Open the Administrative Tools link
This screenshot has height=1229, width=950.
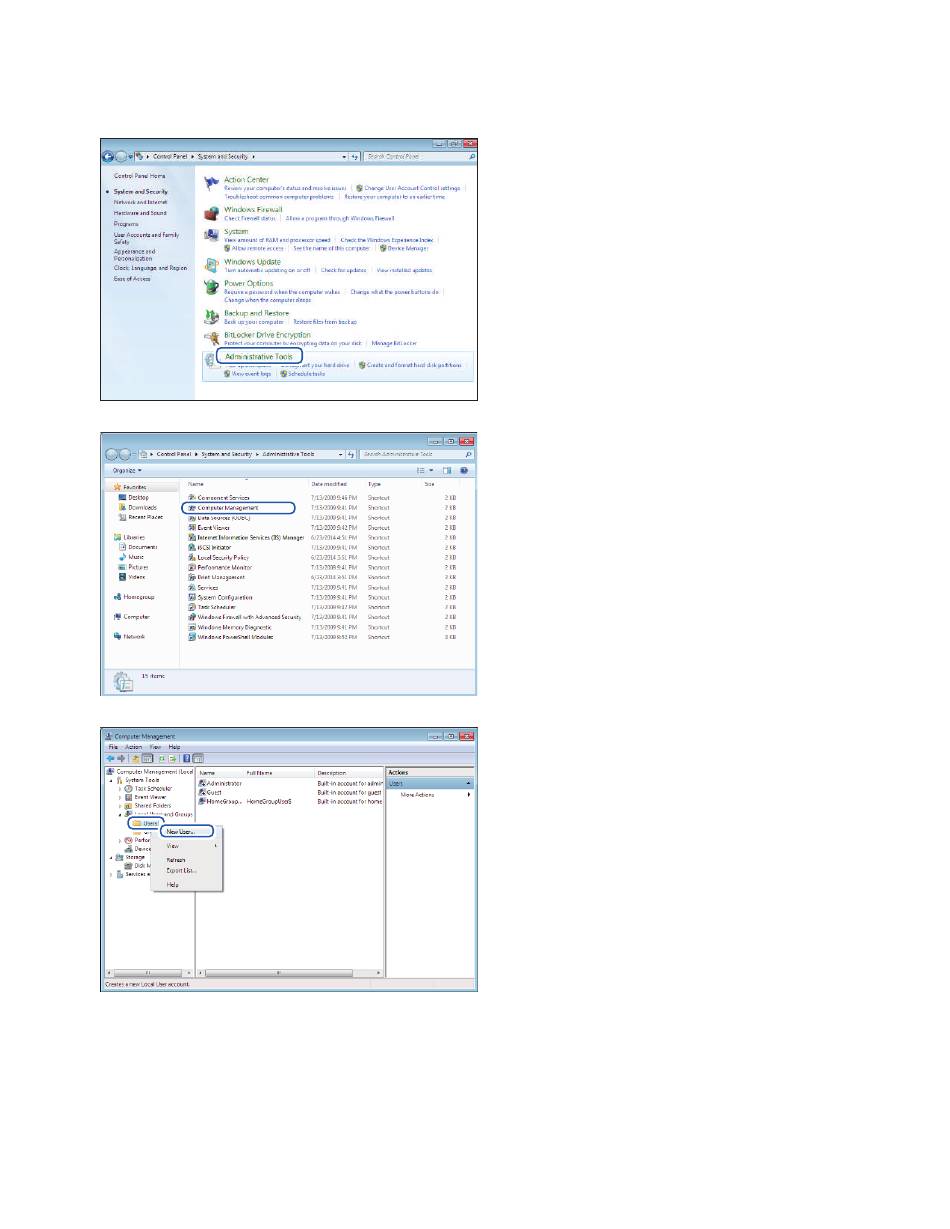click(x=258, y=356)
